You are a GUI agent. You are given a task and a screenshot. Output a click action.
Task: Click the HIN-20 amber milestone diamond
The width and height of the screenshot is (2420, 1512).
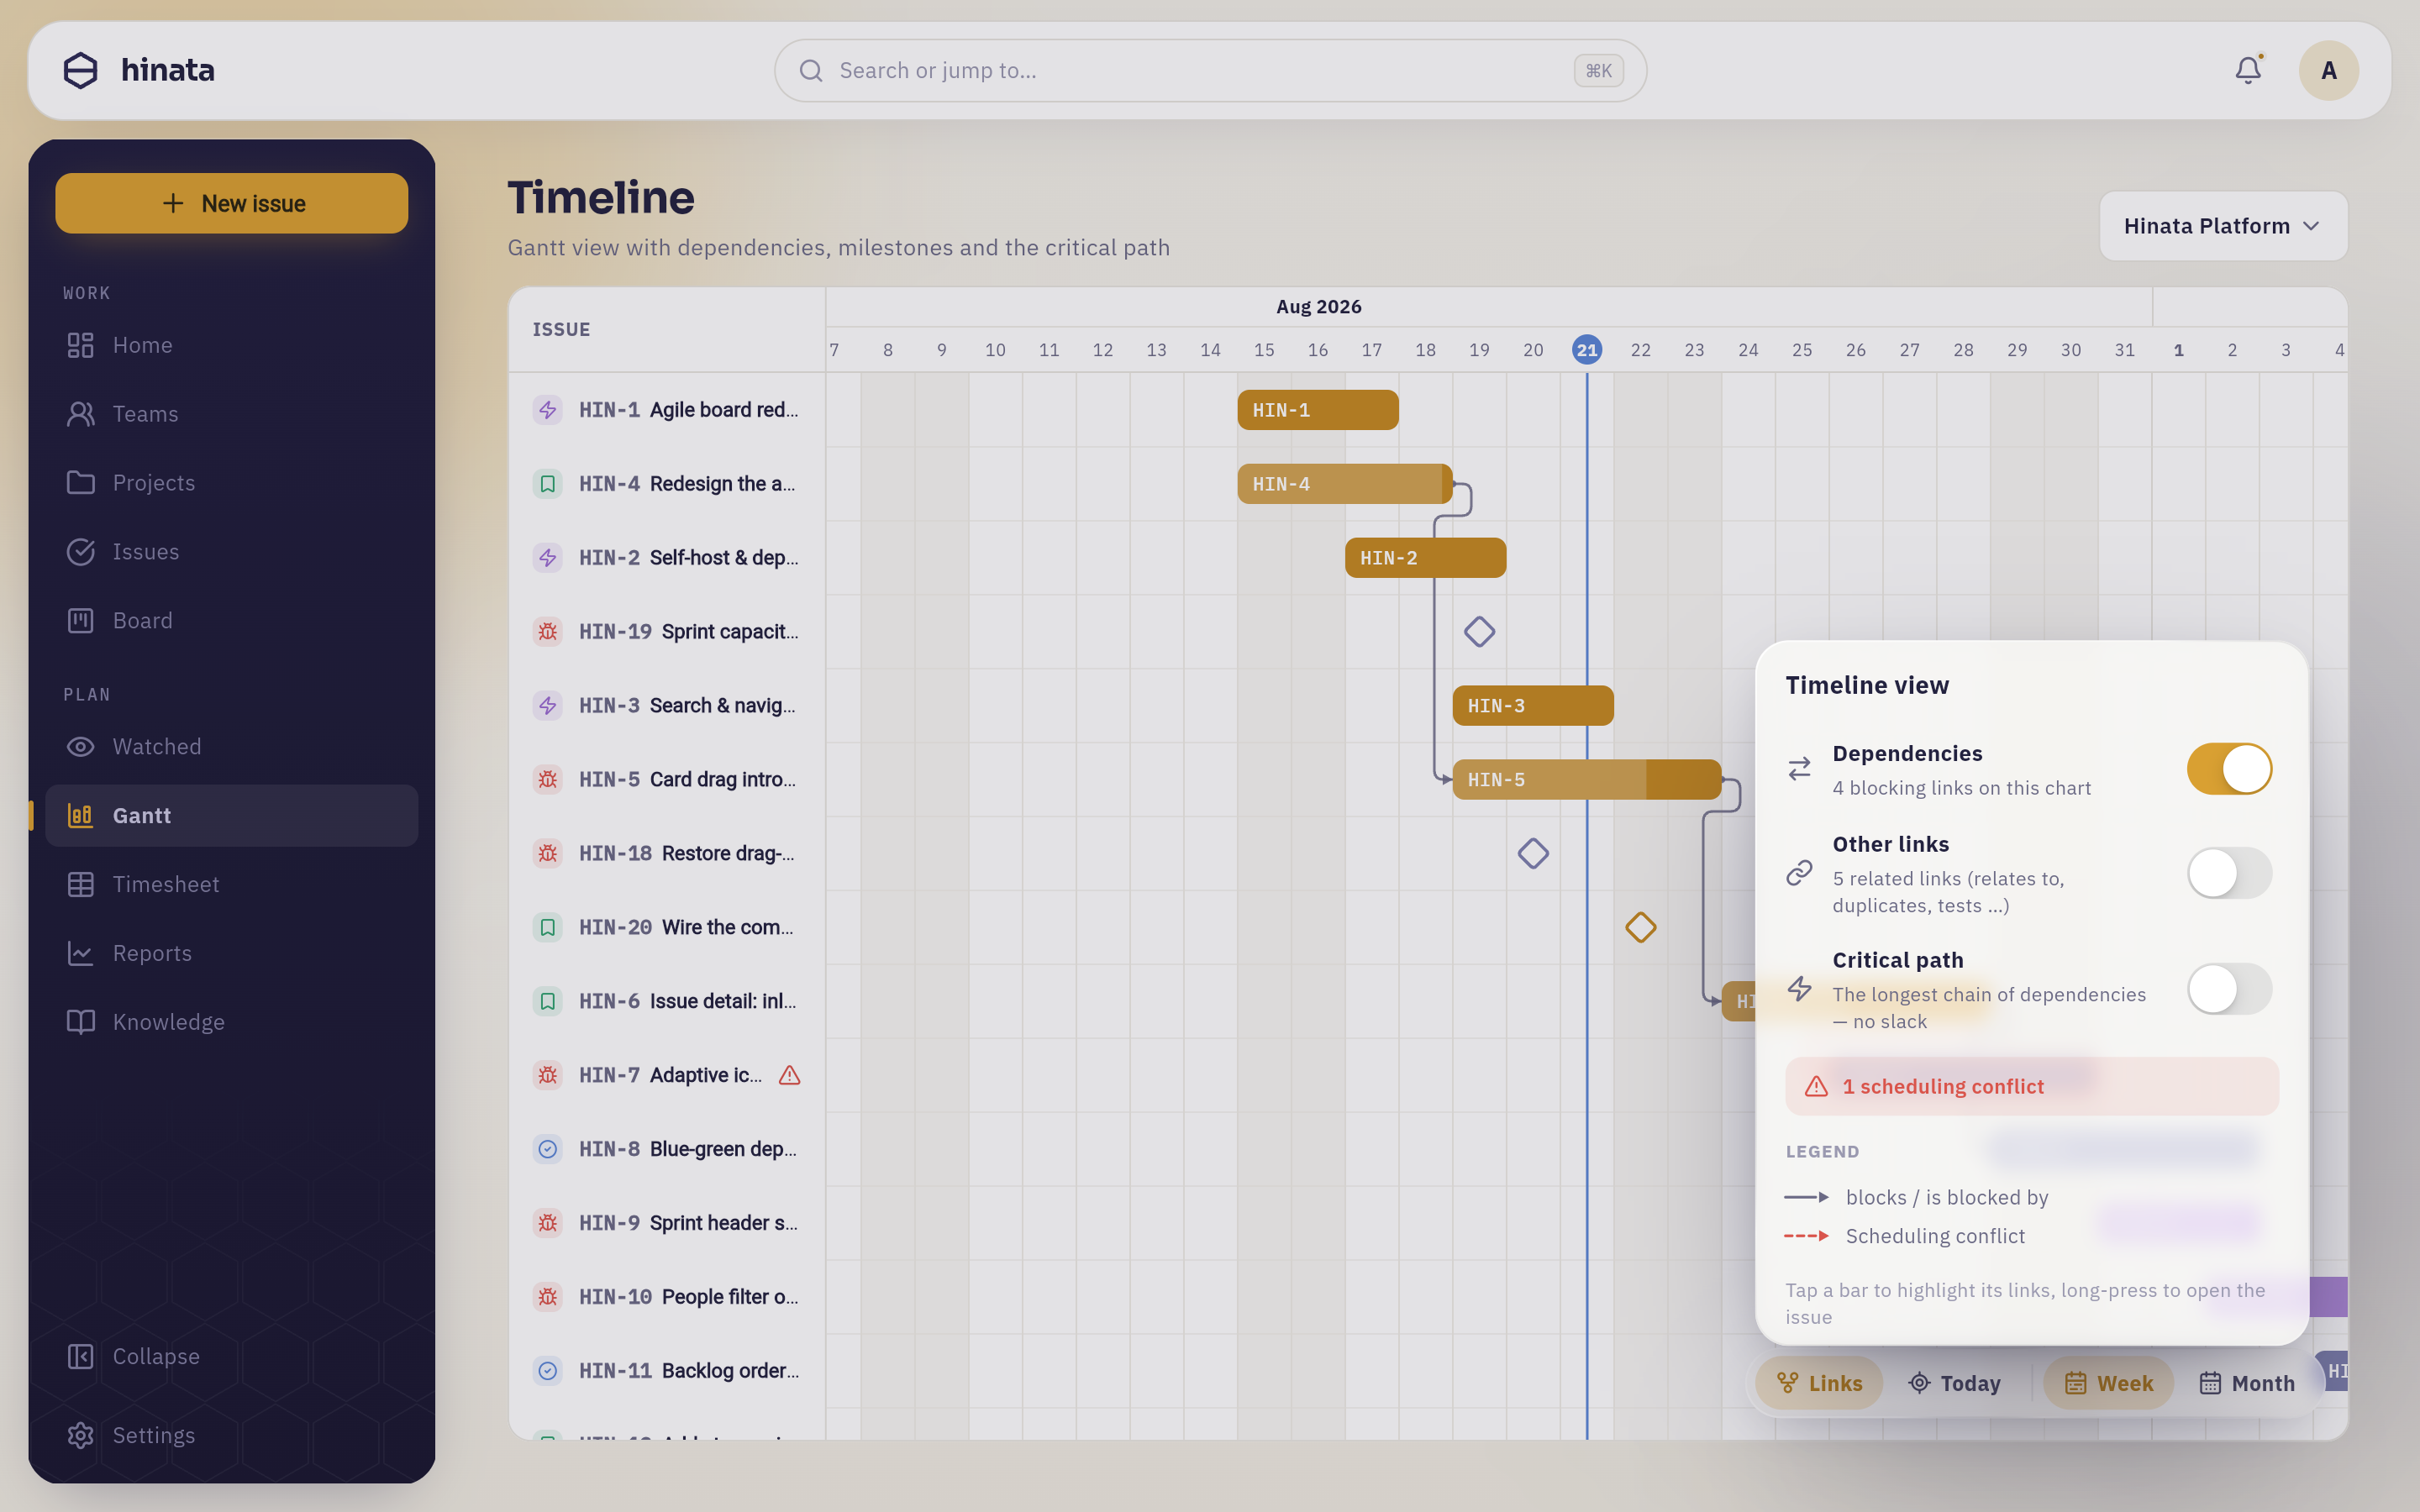pos(1640,928)
